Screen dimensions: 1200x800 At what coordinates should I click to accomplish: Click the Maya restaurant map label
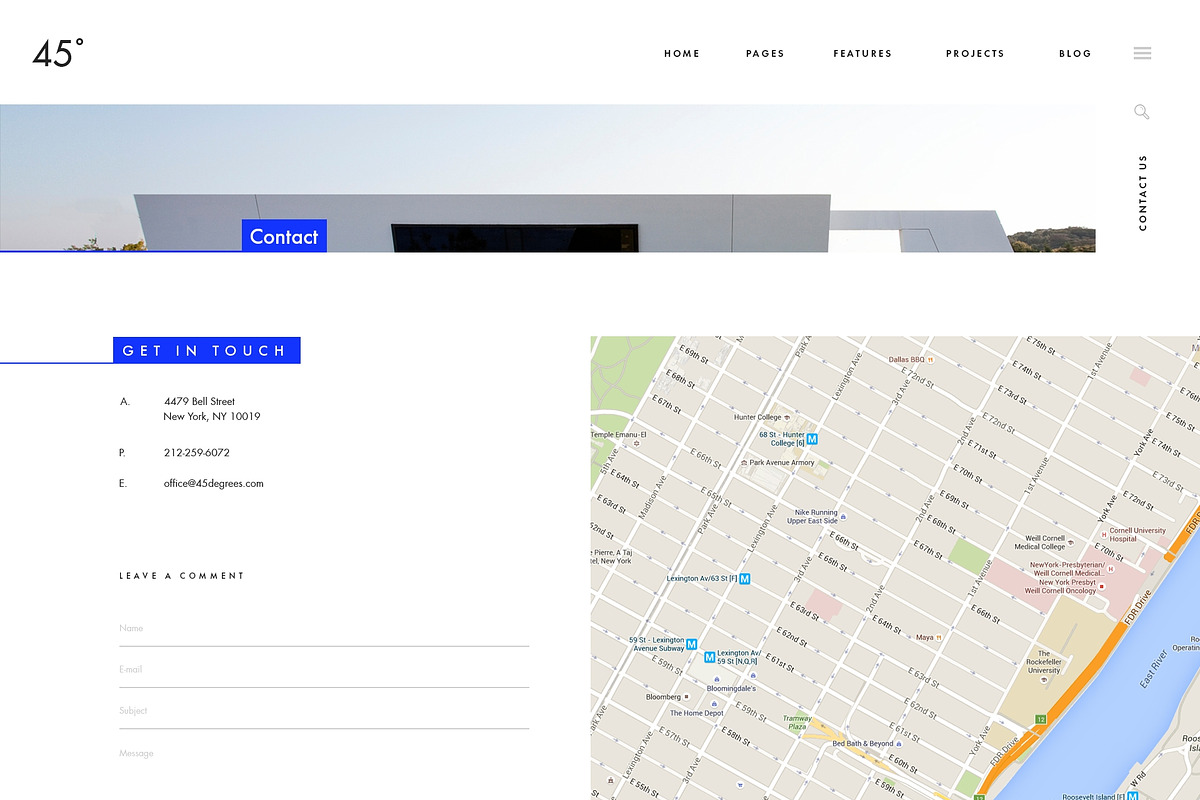coord(924,637)
